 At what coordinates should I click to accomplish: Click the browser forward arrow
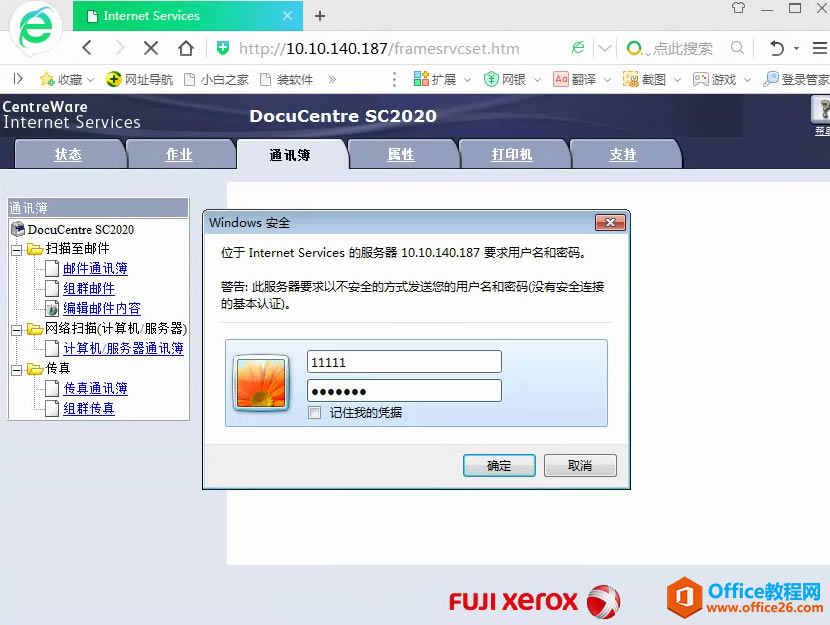pyautogui.click(x=120, y=48)
